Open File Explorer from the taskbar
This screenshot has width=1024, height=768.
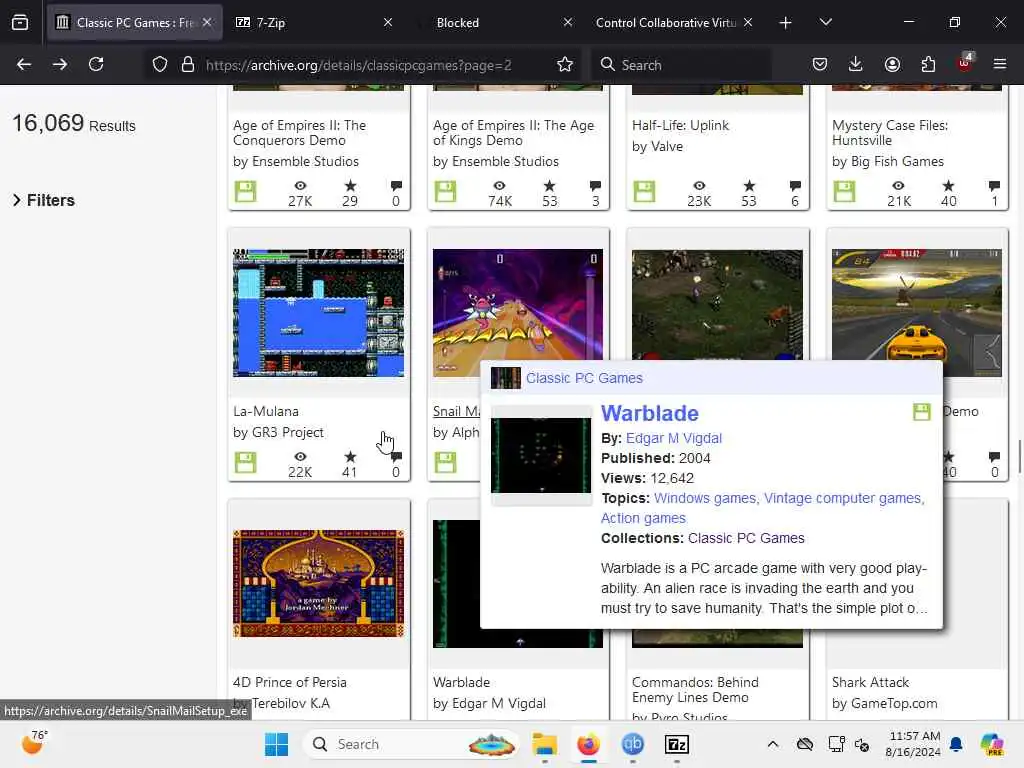(x=544, y=744)
